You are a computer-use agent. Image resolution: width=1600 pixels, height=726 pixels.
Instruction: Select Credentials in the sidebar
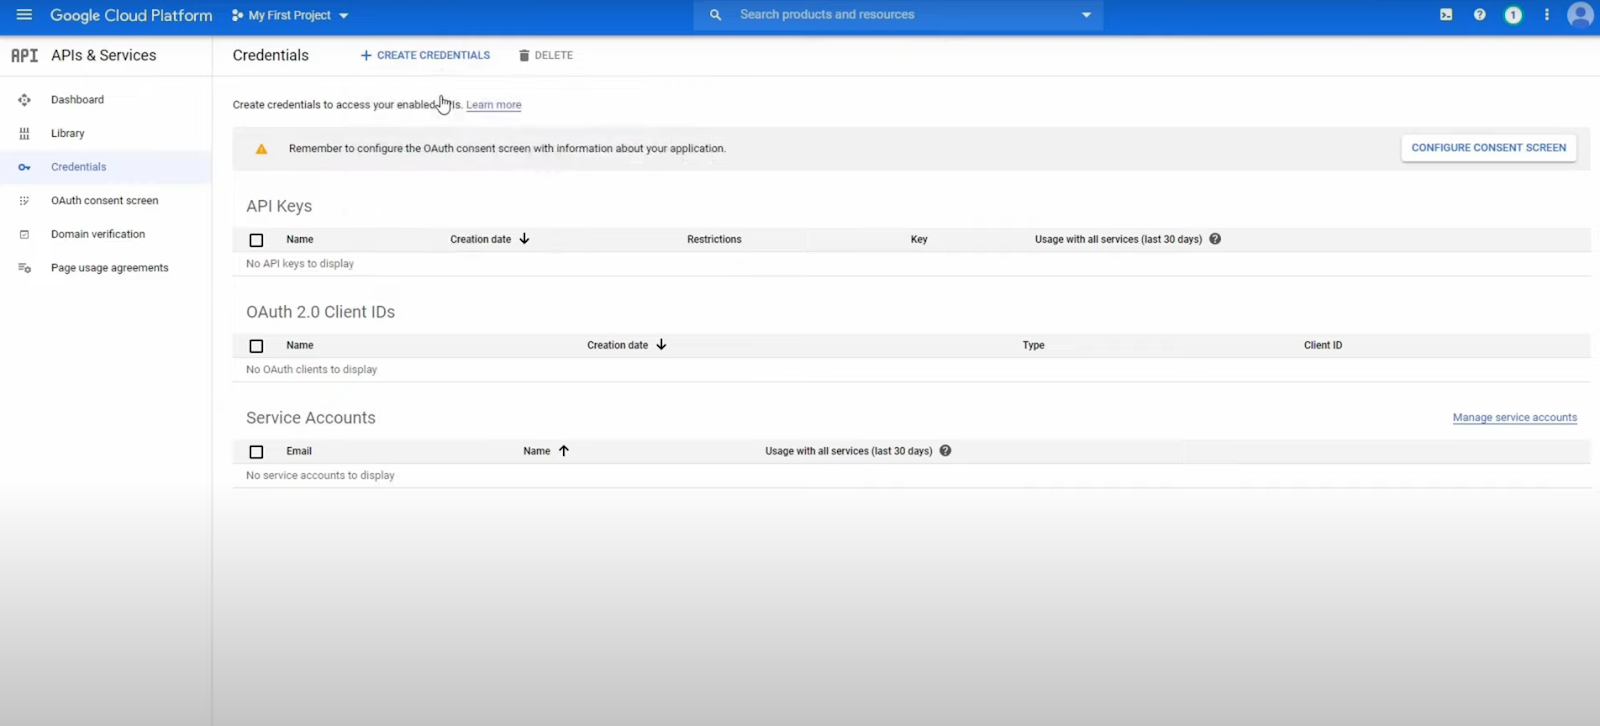[x=78, y=167]
